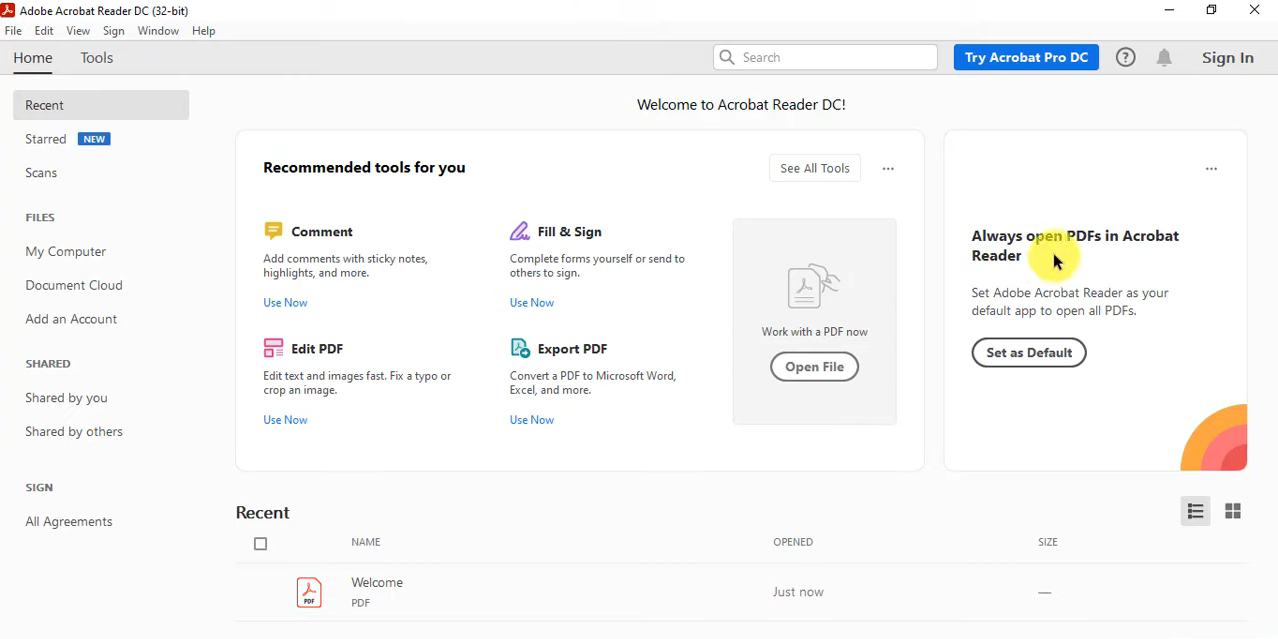Screen dimensions: 1278x639
Task: Switch to thumbnail grid view
Action: (1233, 512)
